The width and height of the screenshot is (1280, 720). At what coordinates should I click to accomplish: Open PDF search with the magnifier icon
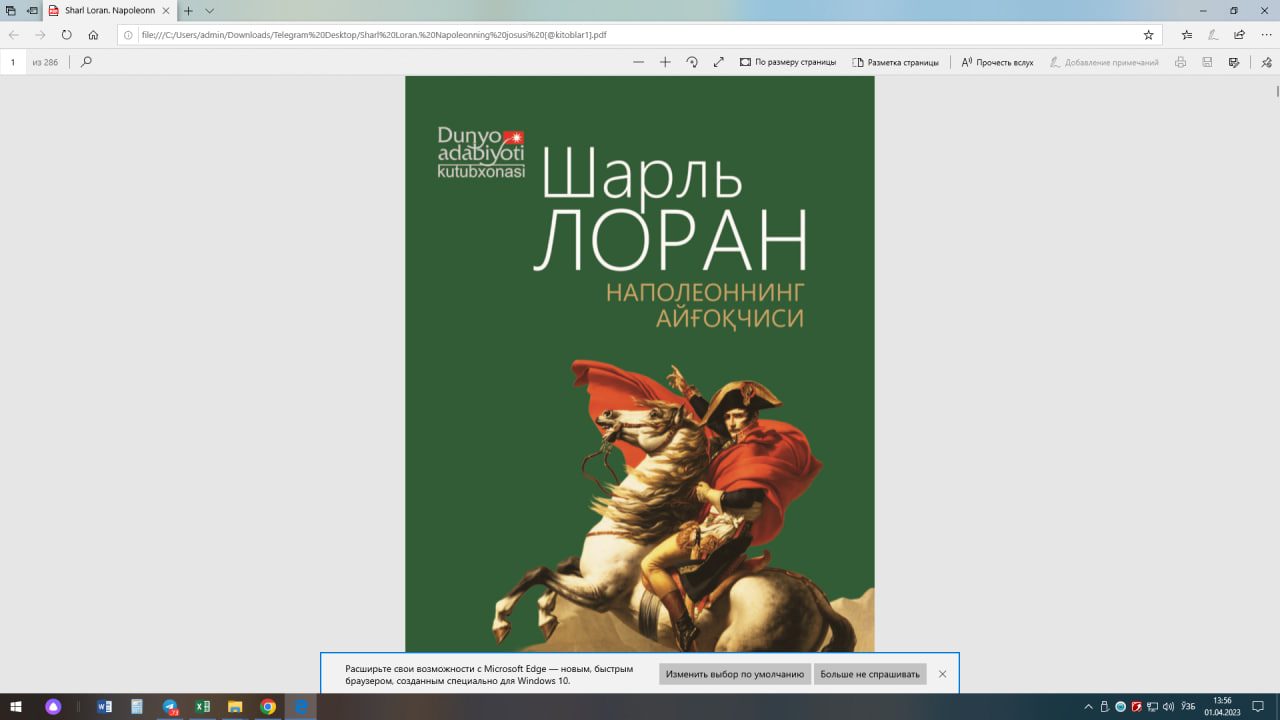86,61
